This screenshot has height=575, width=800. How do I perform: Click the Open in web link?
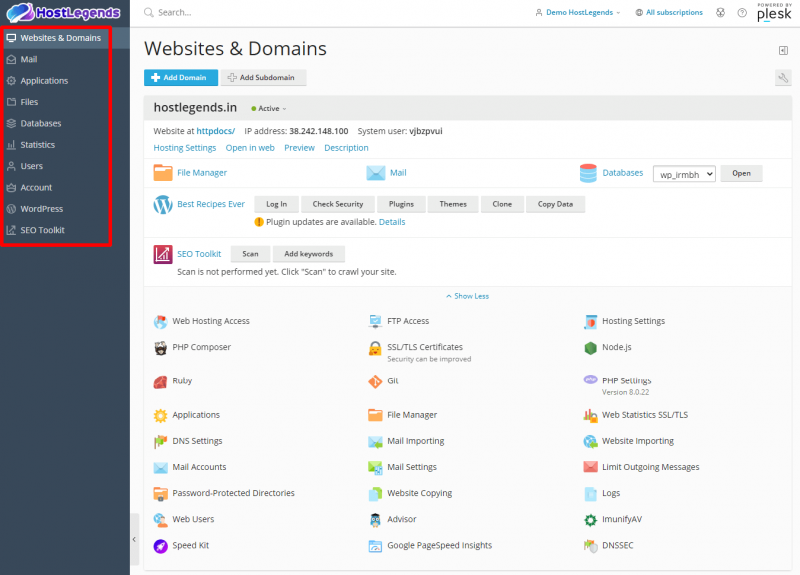(250, 148)
